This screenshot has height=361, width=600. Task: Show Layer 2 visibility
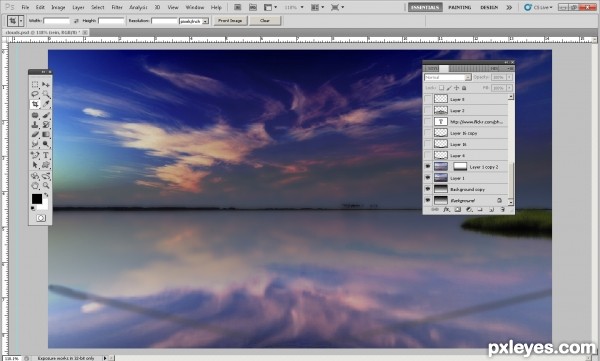(428, 110)
